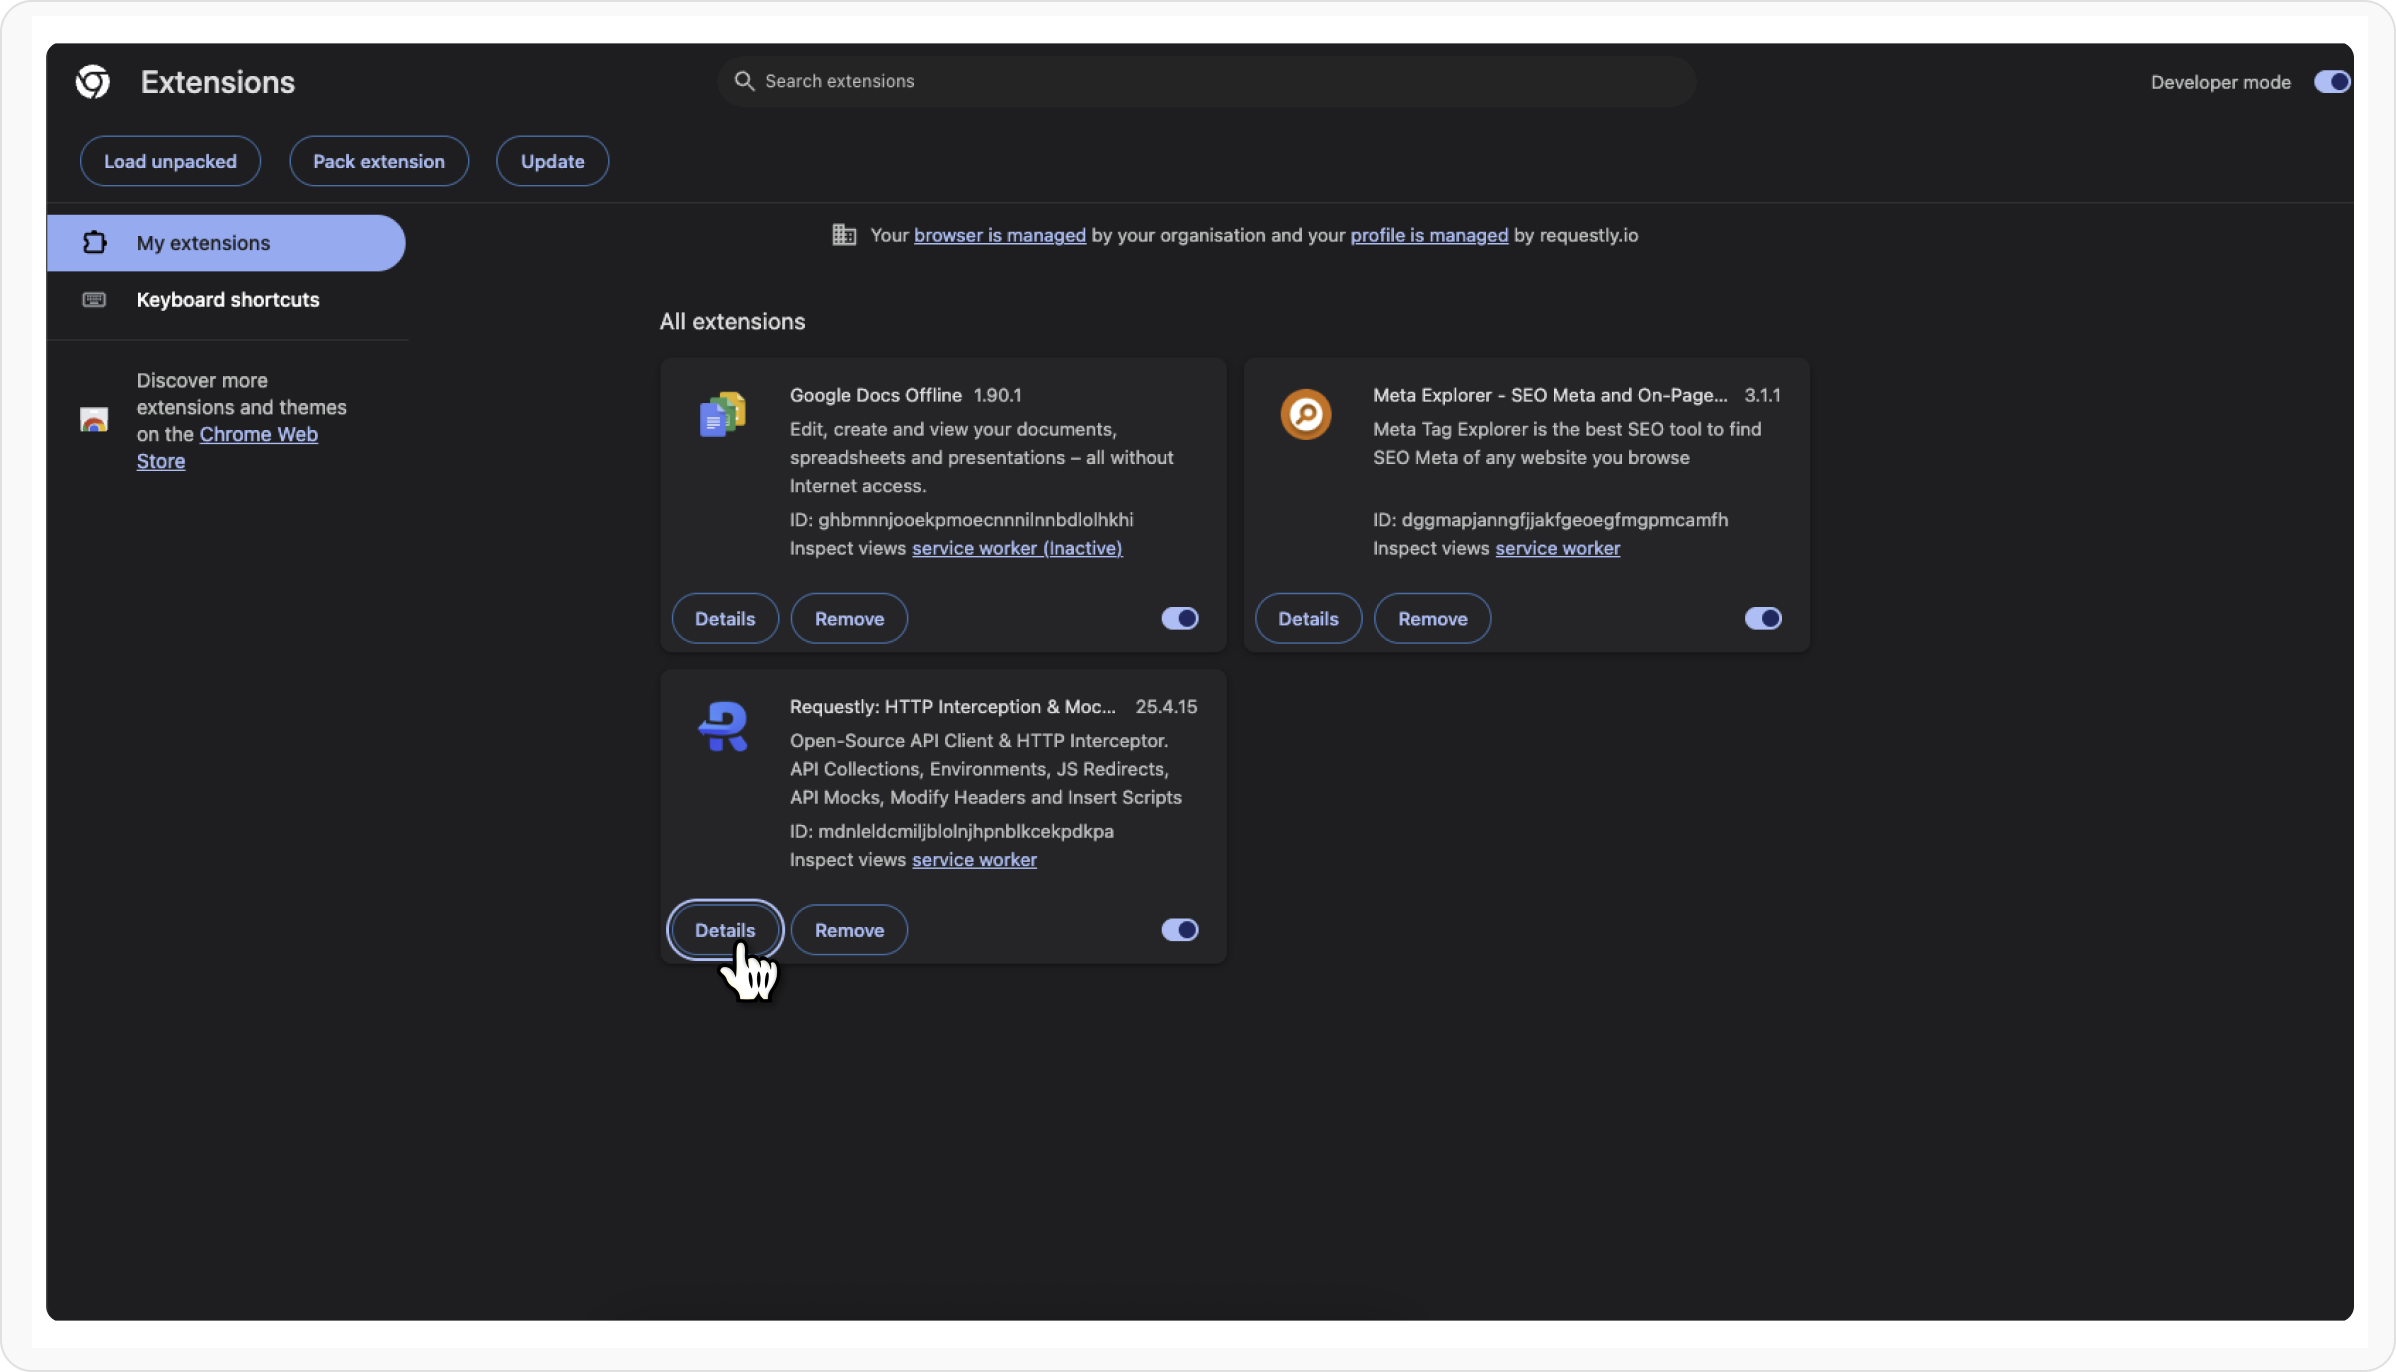Open the 'browser is managed' link

pos(999,235)
